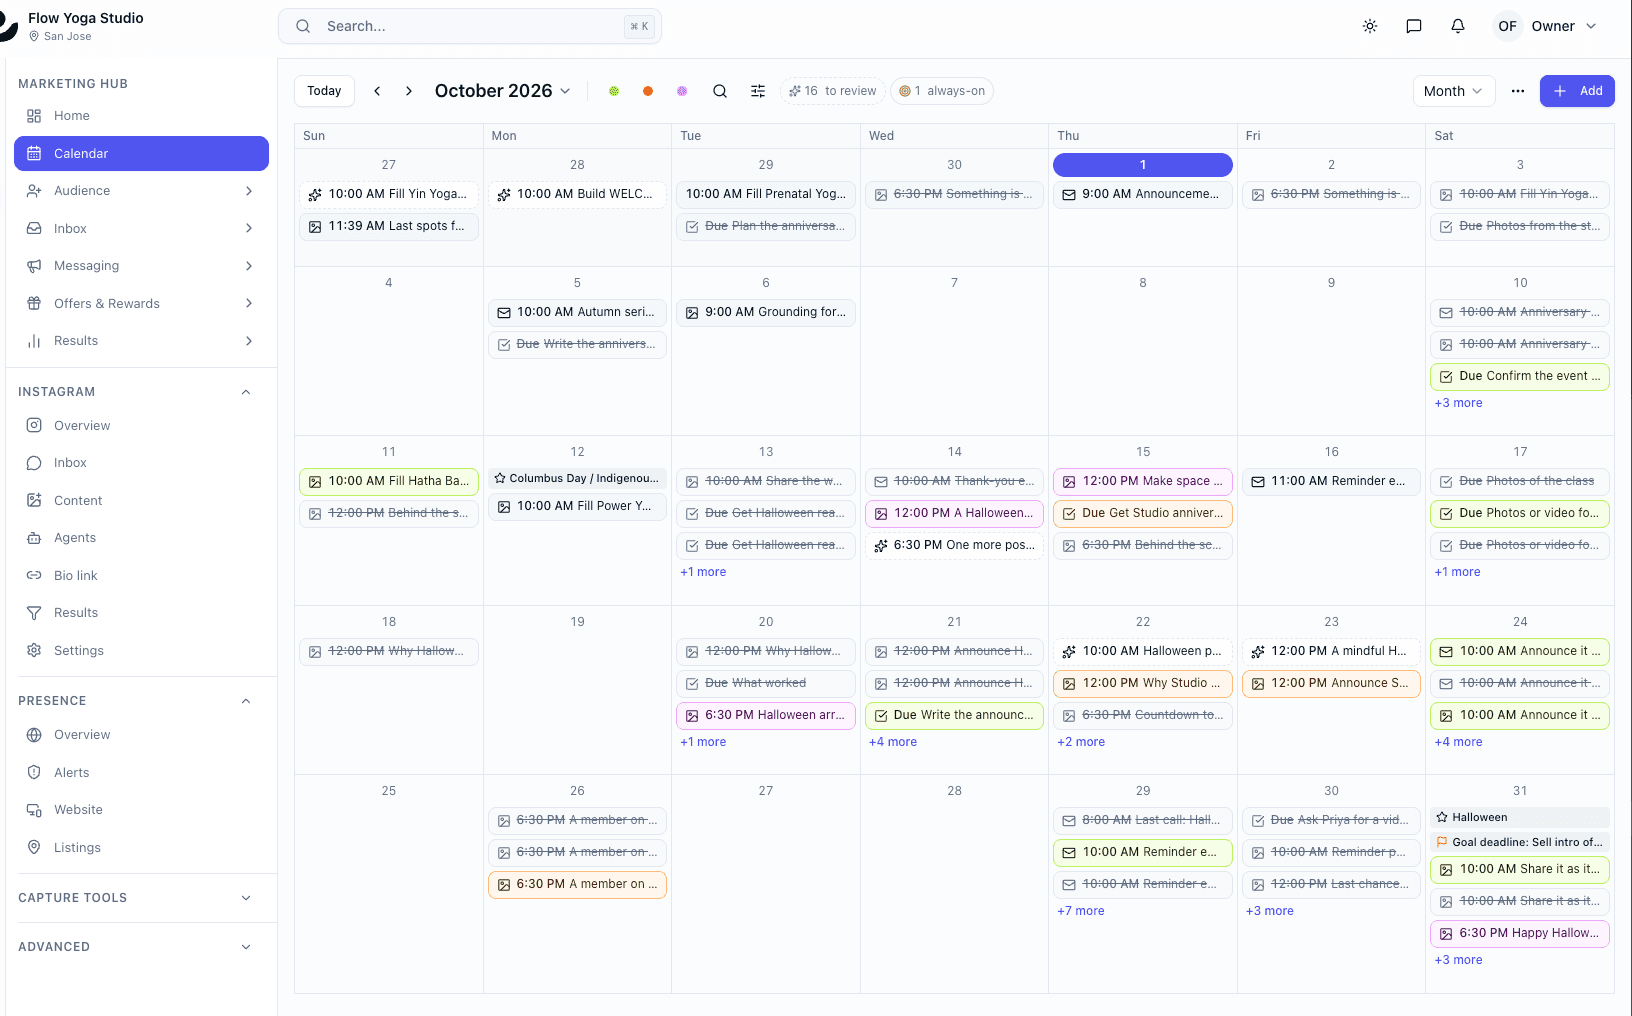This screenshot has height=1016, width=1632.
Task: Toggle light/dark theme sun icon
Action: point(1370,26)
